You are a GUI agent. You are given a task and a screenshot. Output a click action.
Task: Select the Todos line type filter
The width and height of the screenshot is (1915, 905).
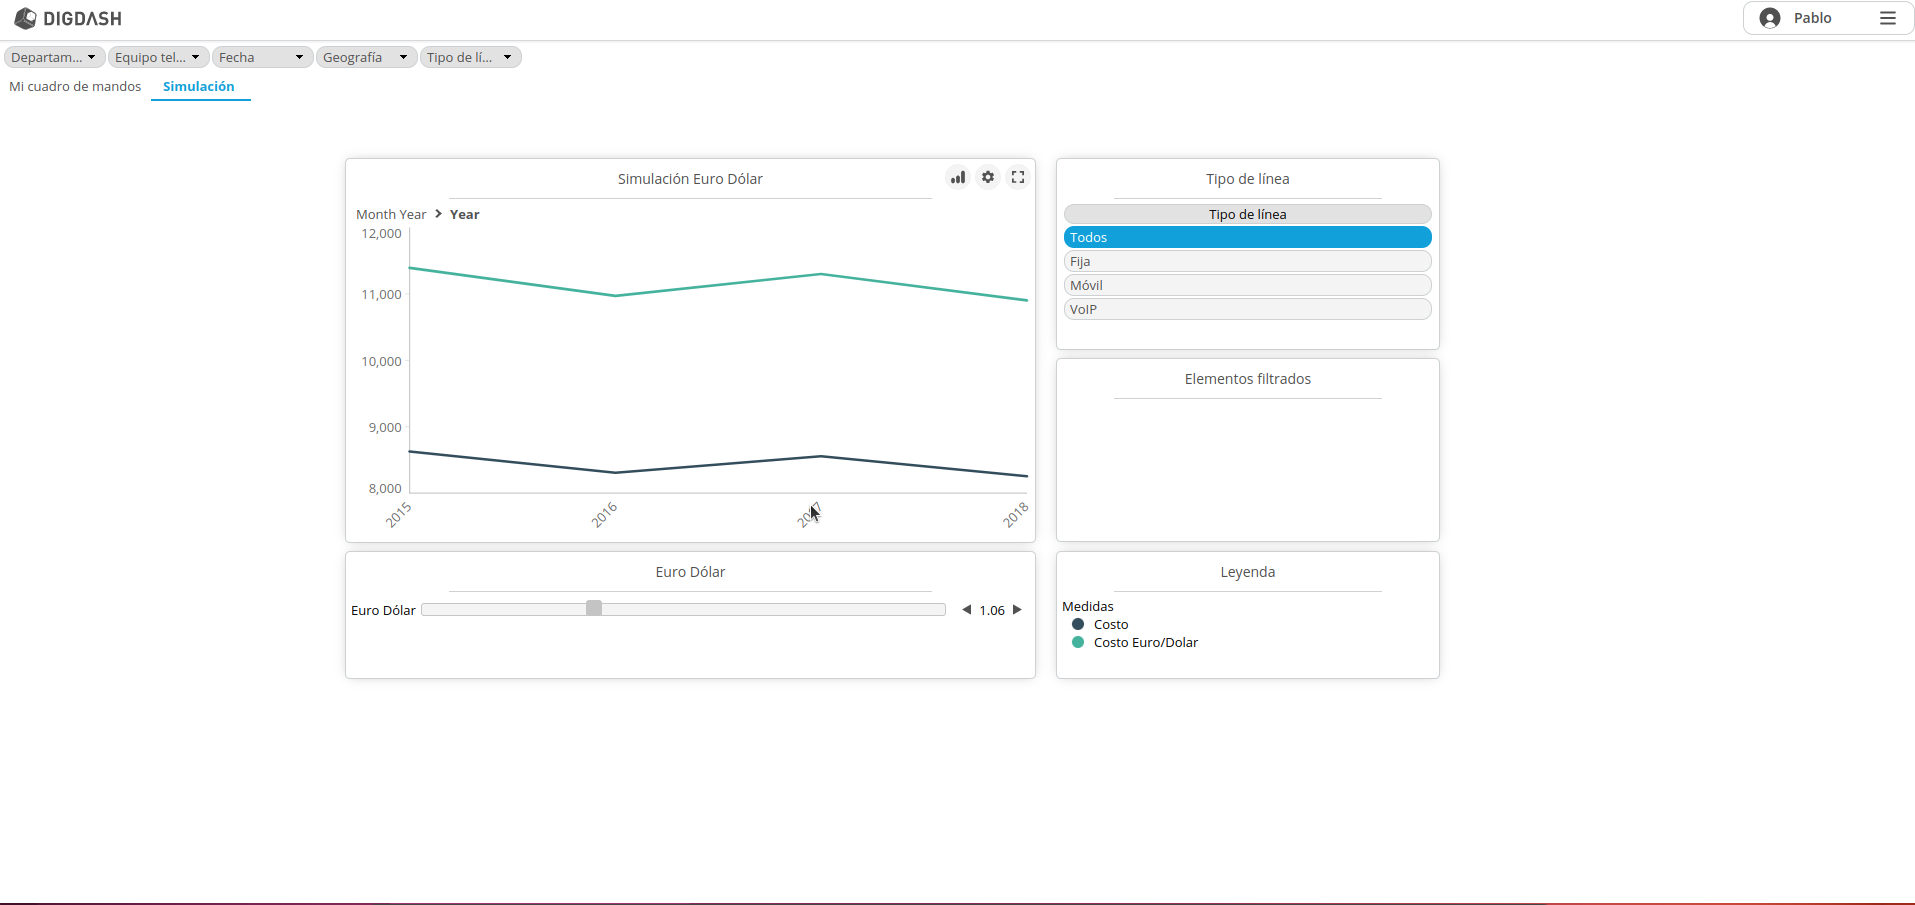click(x=1247, y=237)
